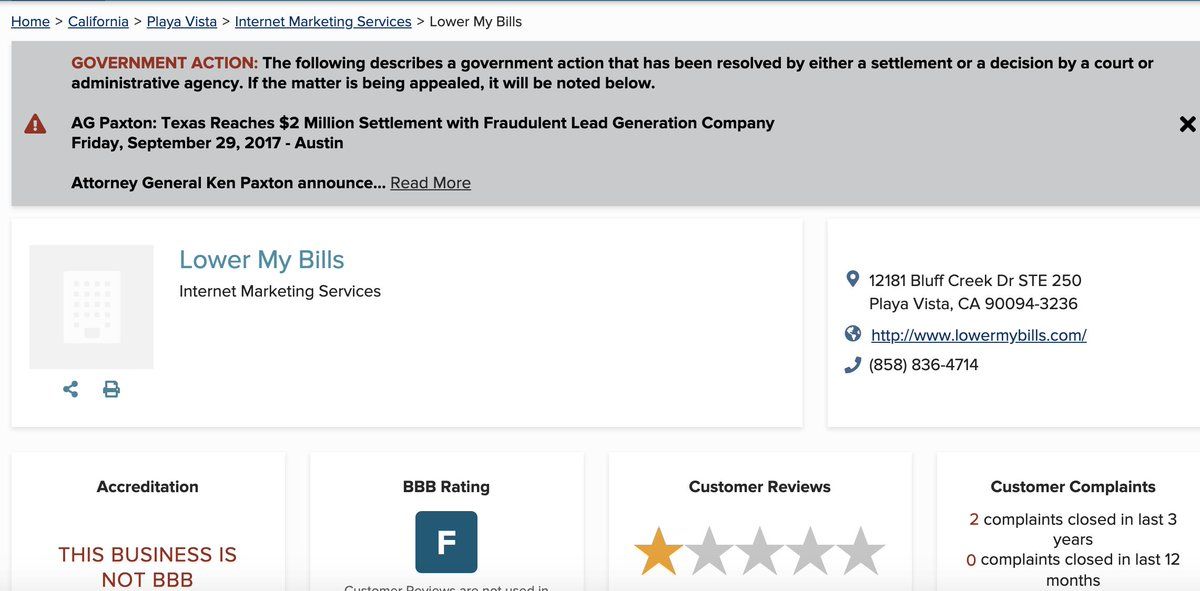The height and width of the screenshot is (591, 1200).
Task: Open the California breadcrumb link
Action: [98, 21]
